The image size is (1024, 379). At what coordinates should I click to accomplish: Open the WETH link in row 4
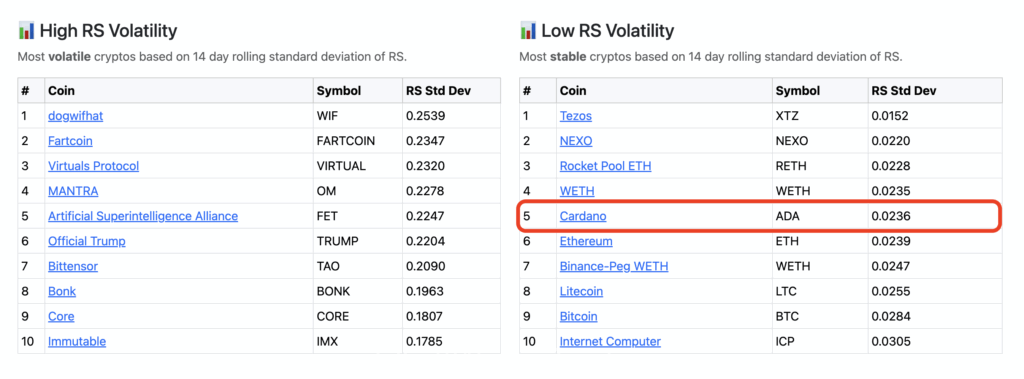click(x=577, y=191)
